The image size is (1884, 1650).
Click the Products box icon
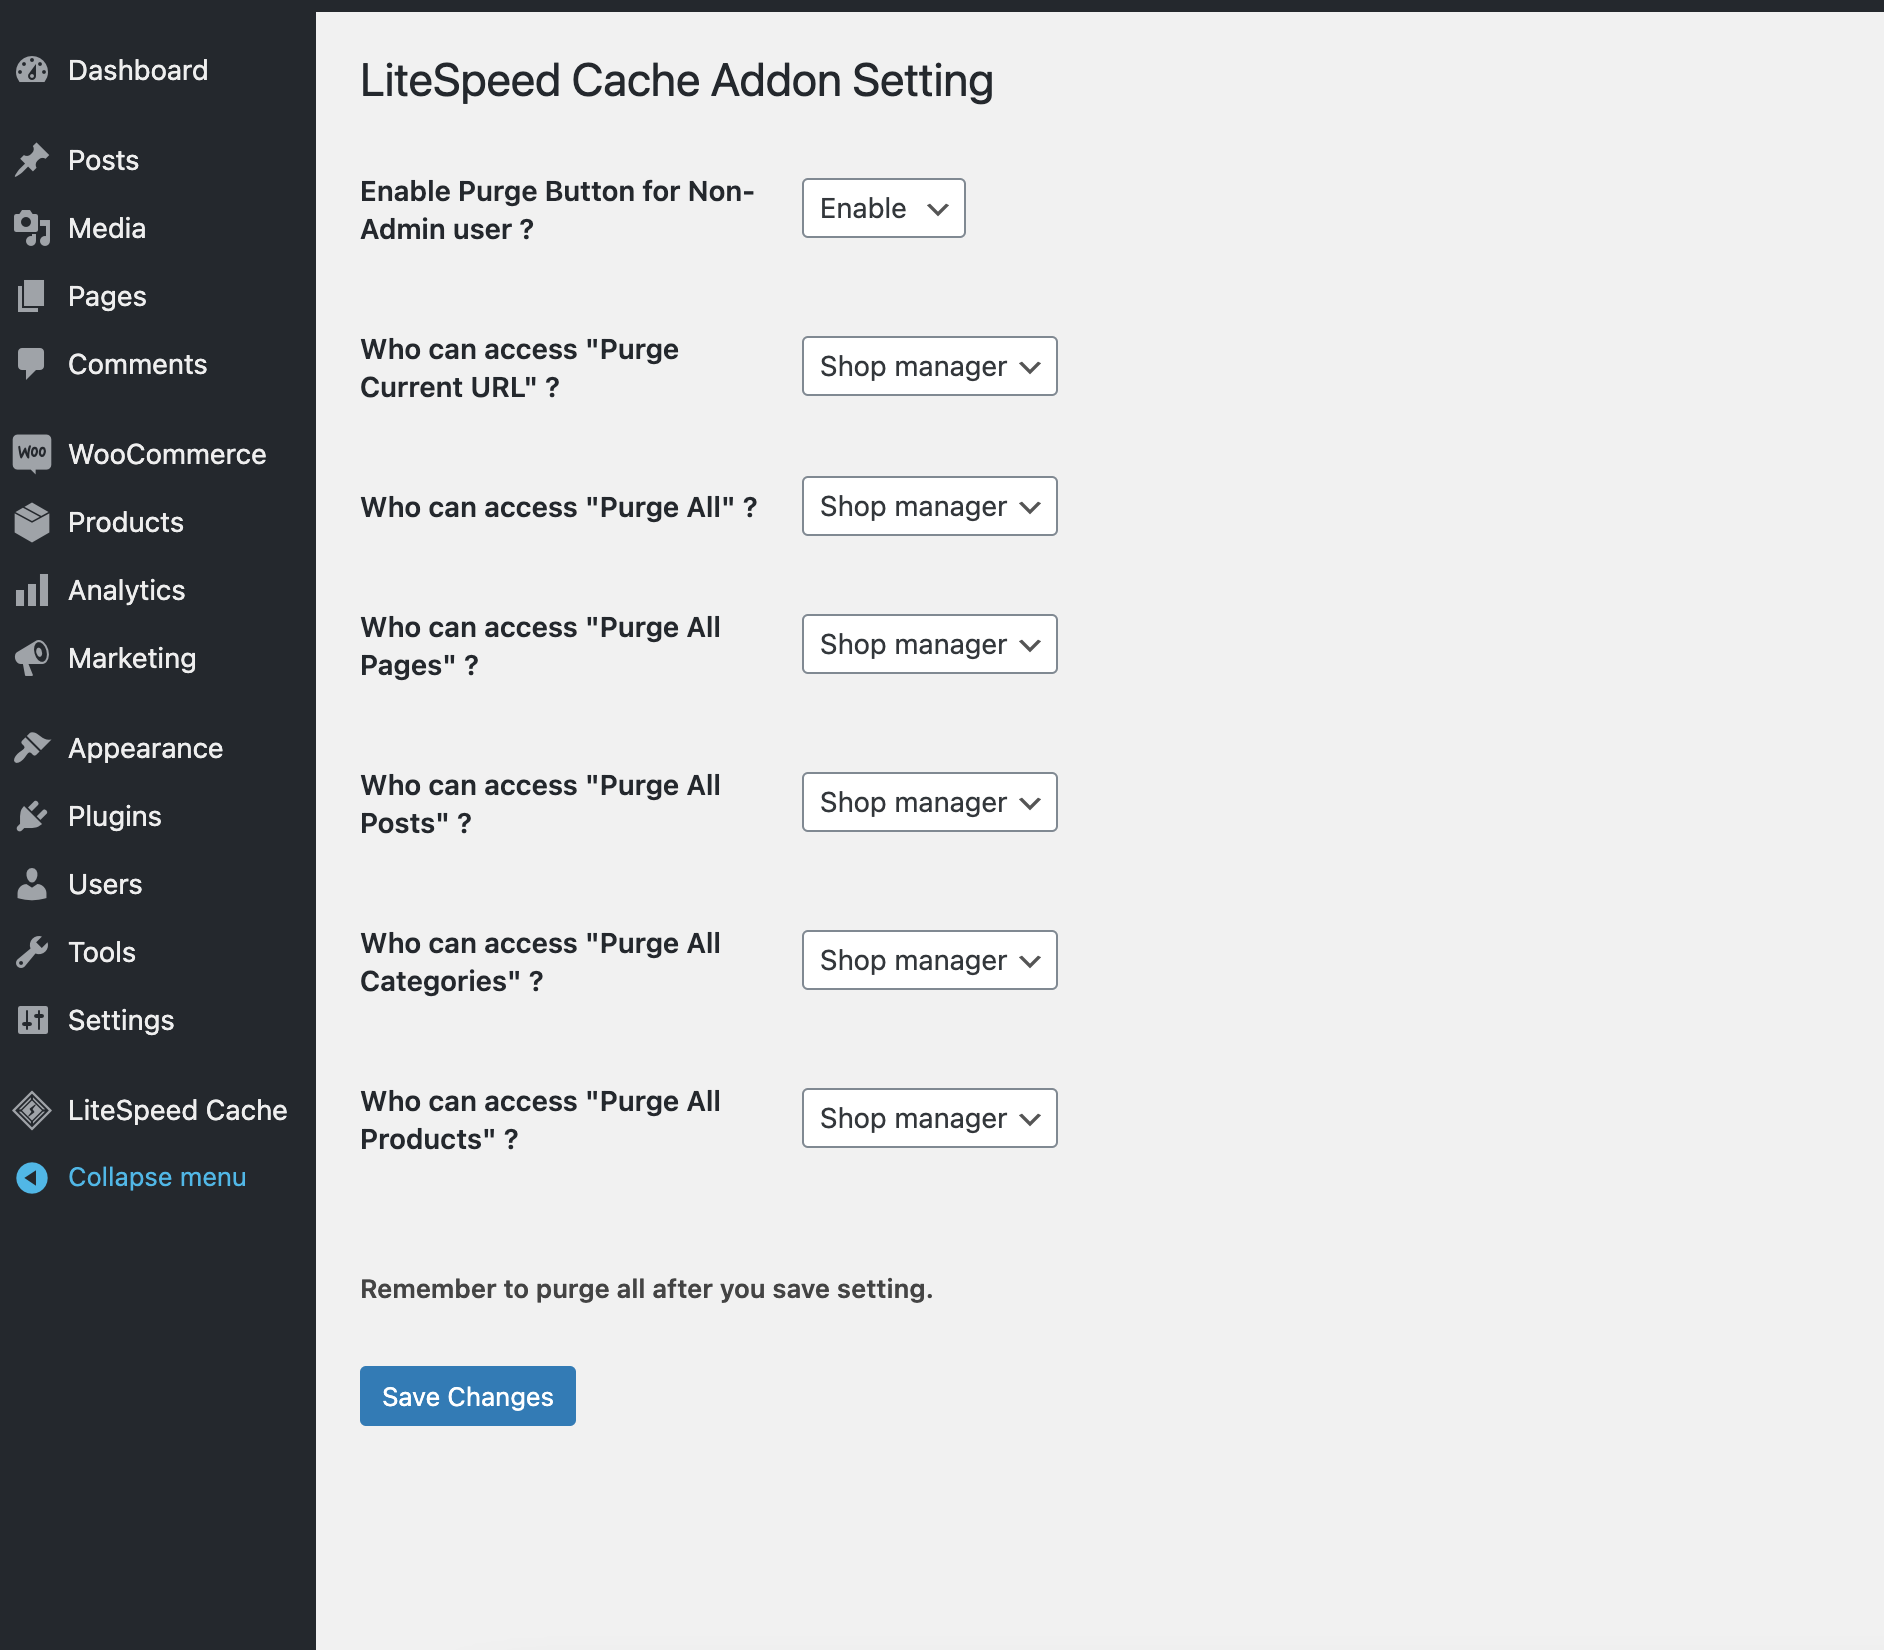32,522
